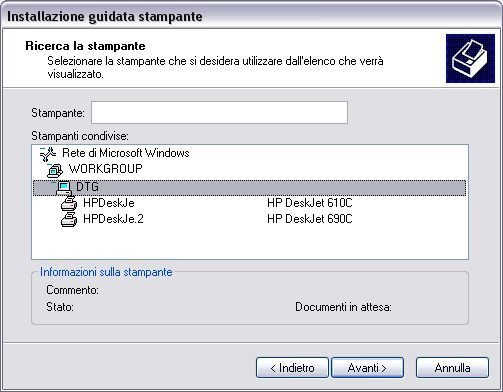Viewport: 503px width, 392px height.
Task: Click the HPDeskJe printer icon
Action: click(x=69, y=203)
